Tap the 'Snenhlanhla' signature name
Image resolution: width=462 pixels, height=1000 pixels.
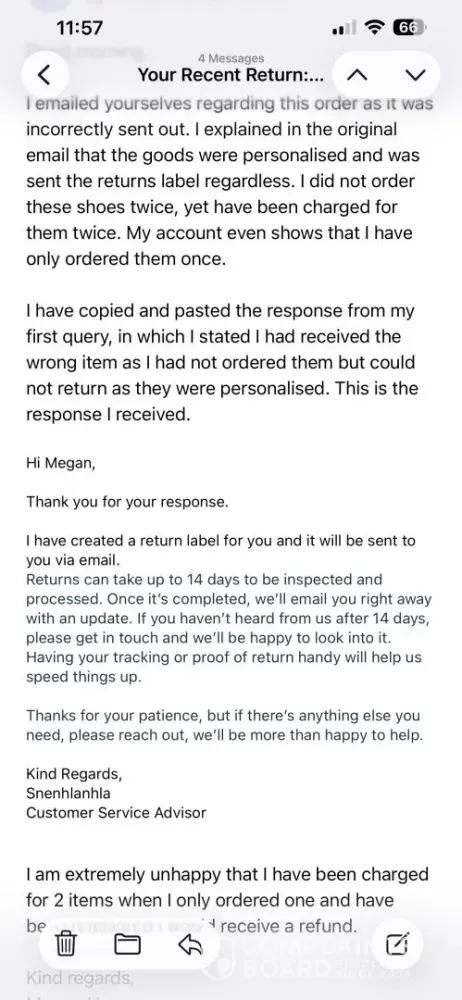[66, 793]
